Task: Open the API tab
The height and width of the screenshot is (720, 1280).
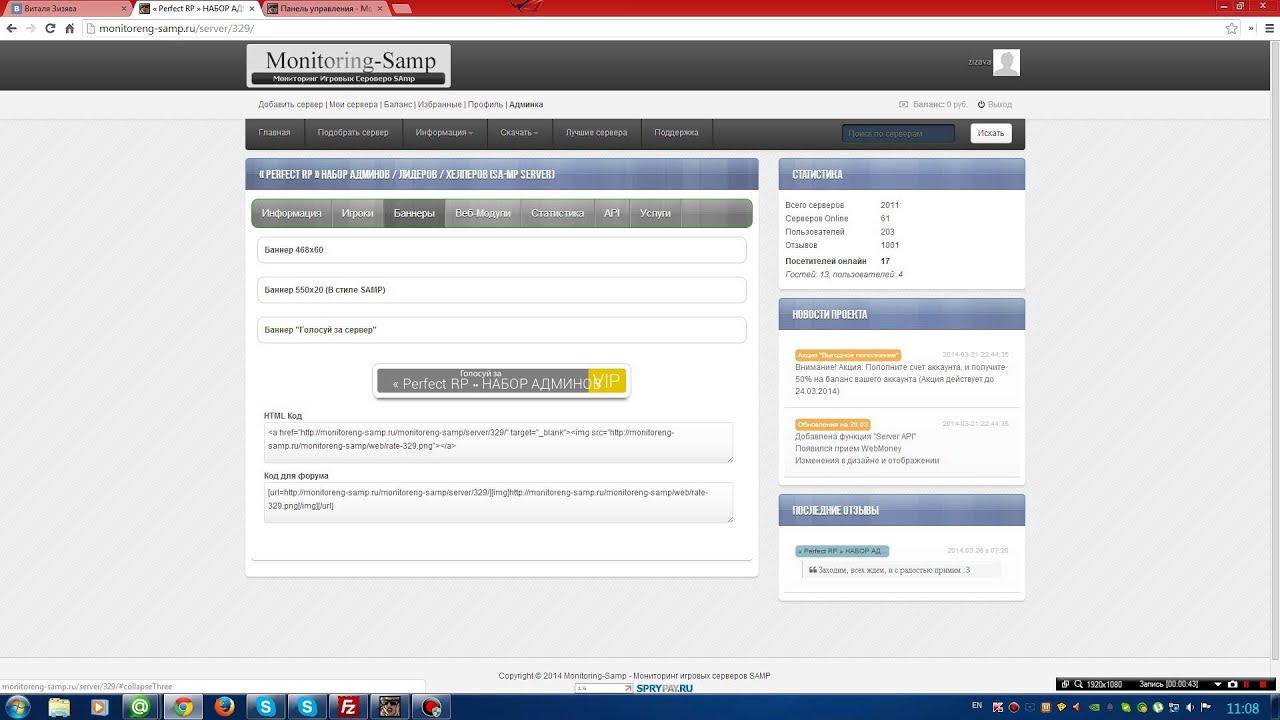Action: pyautogui.click(x=612, y=213)
